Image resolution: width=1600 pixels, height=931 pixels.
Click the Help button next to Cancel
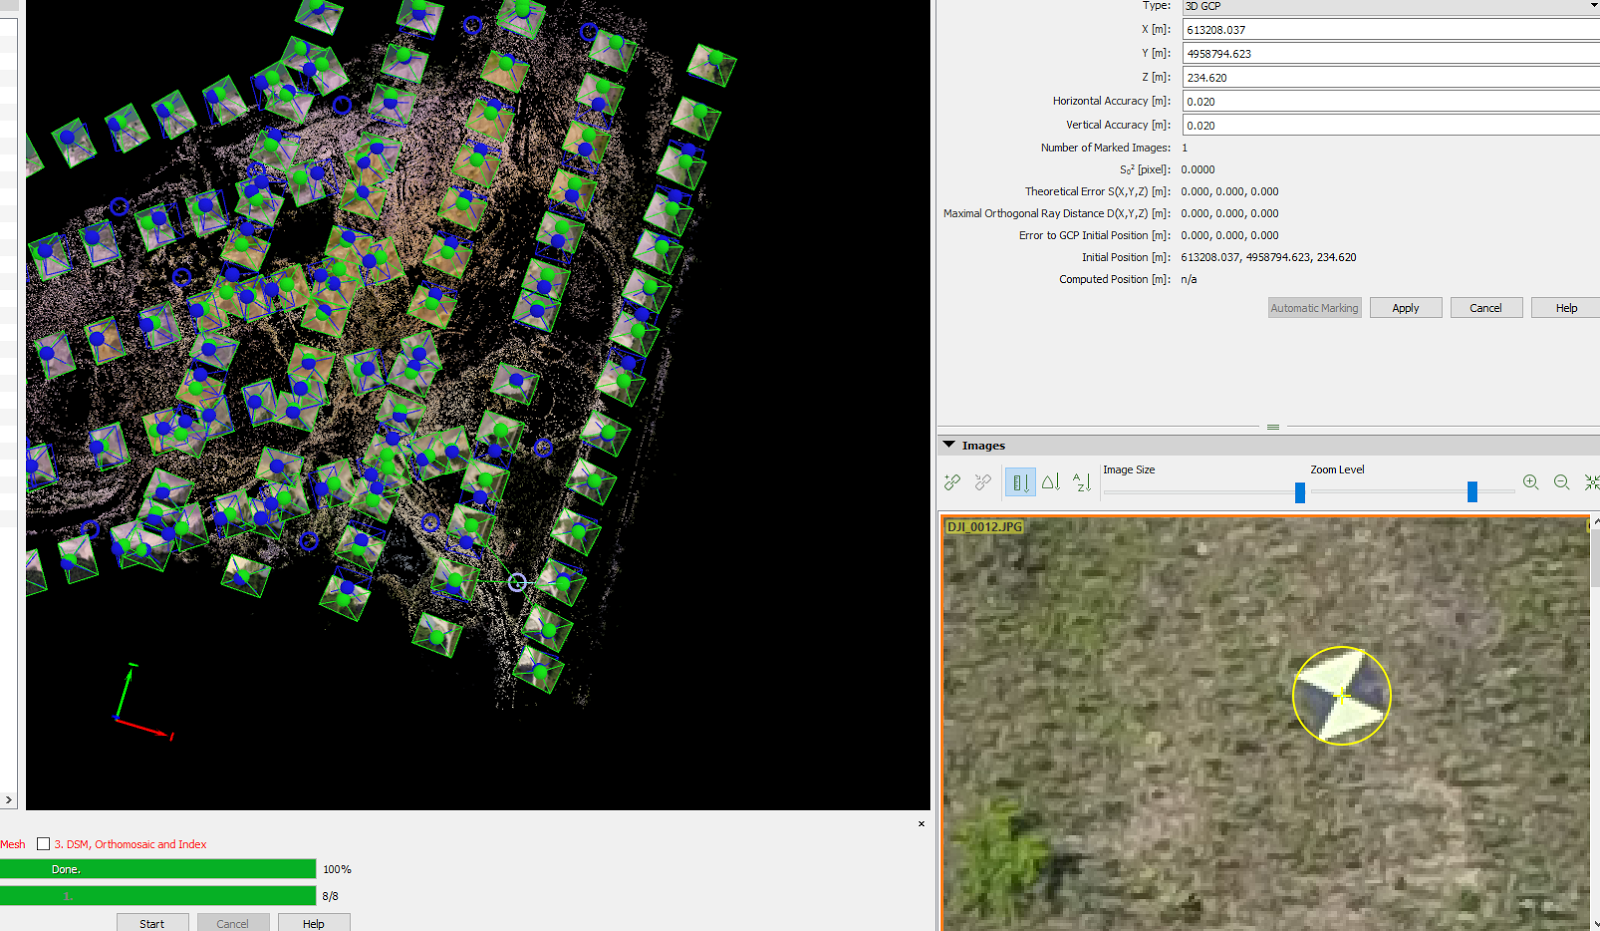point(1564,307)
